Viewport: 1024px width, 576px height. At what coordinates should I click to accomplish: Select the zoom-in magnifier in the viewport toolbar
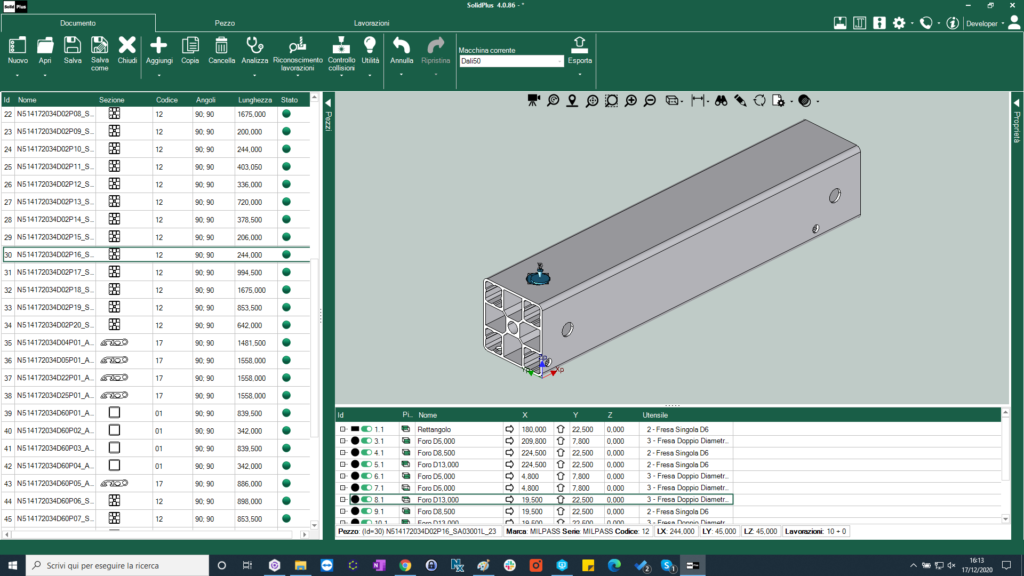tap(630, 101)
